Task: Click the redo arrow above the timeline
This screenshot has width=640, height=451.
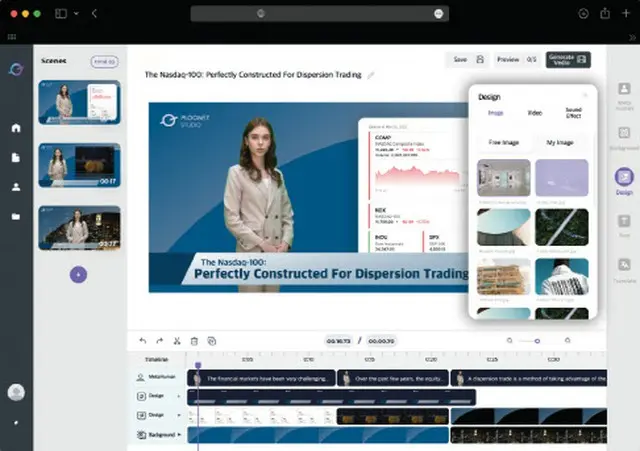Action: [x=160, y=341]
